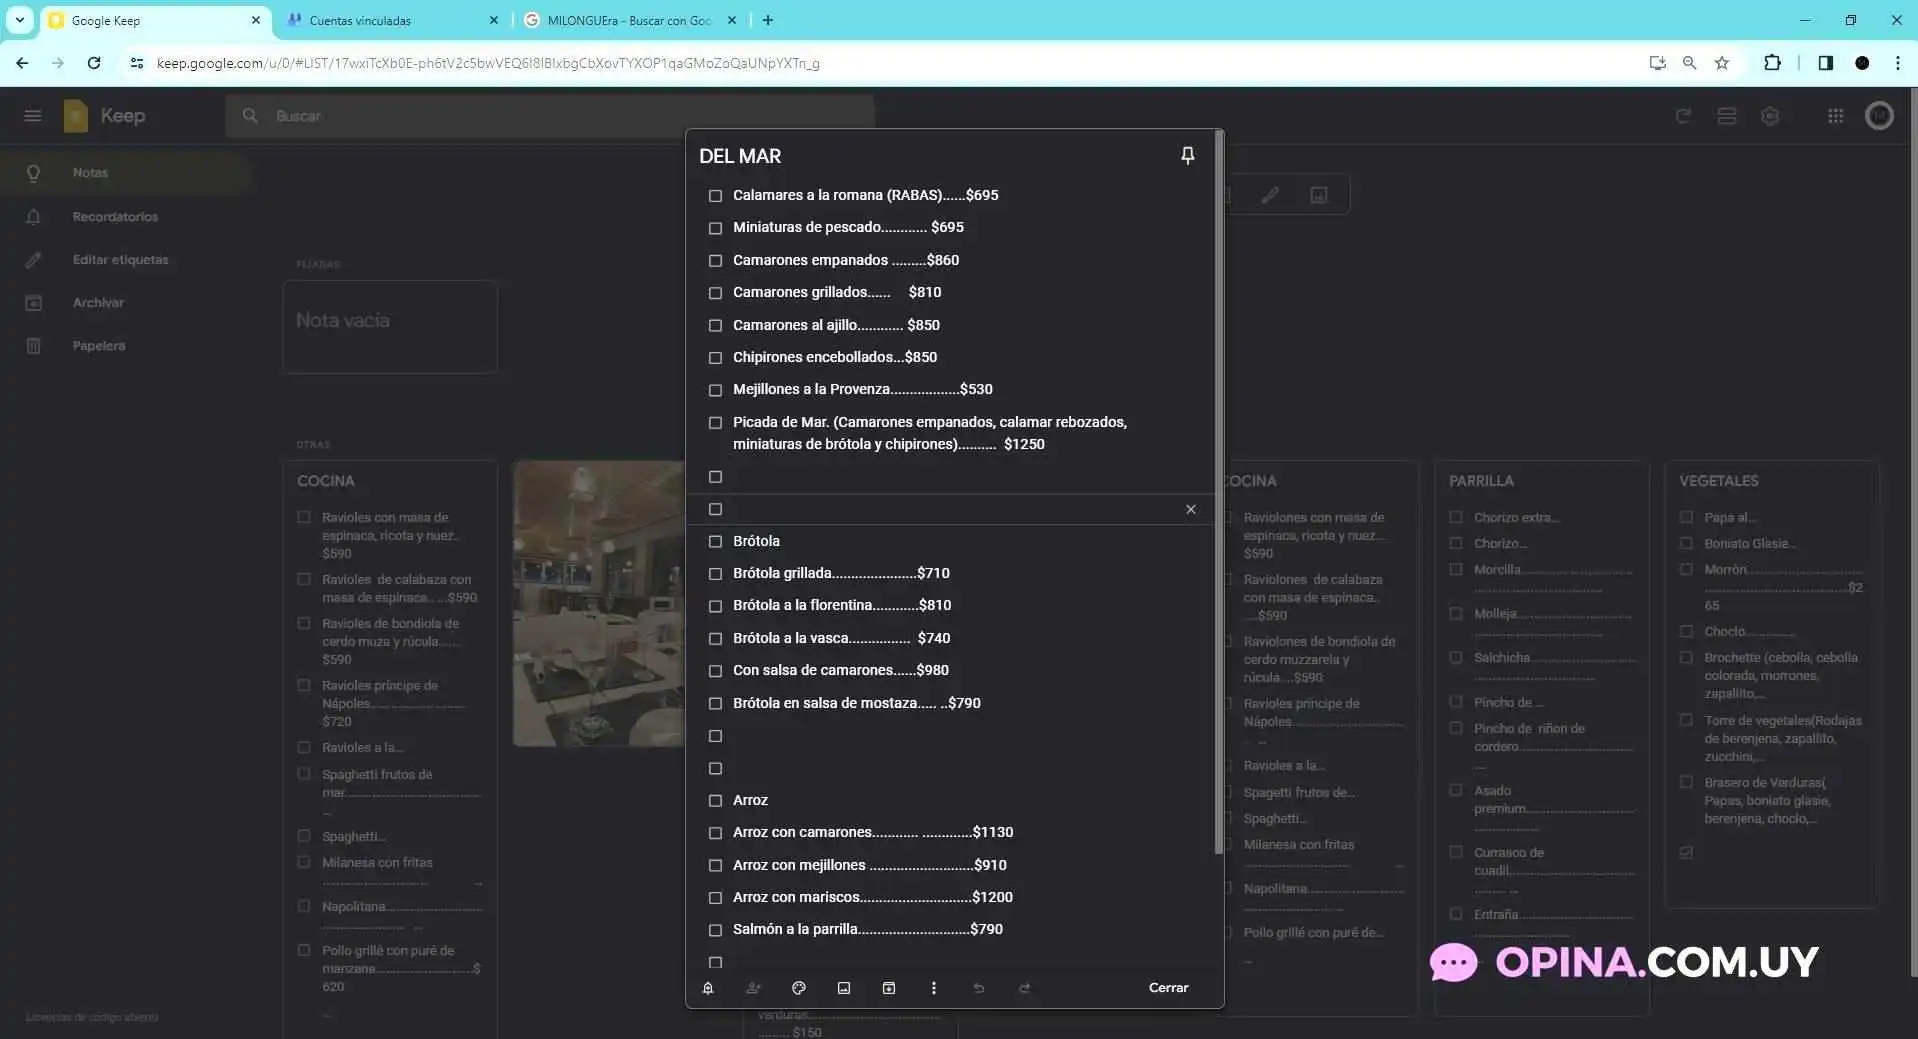Open the reminder bell in note toolbar
The image size is (1918, 1039).
pos(708,988)
